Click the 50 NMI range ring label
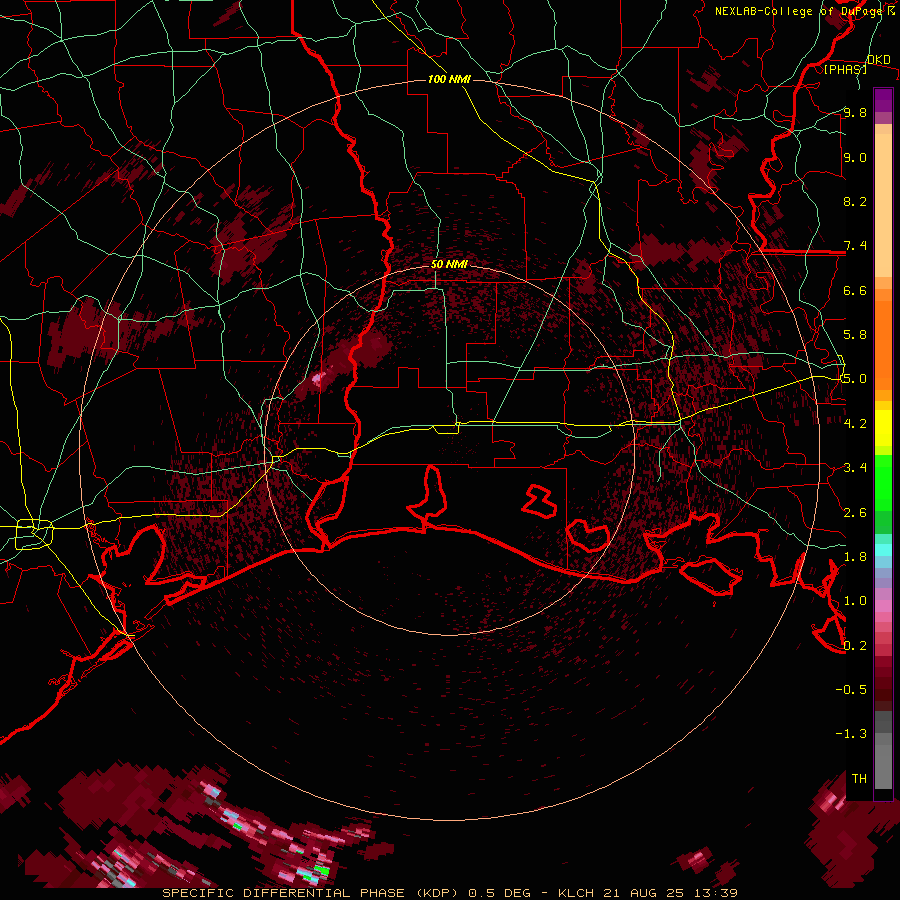 tap(449, 265)
